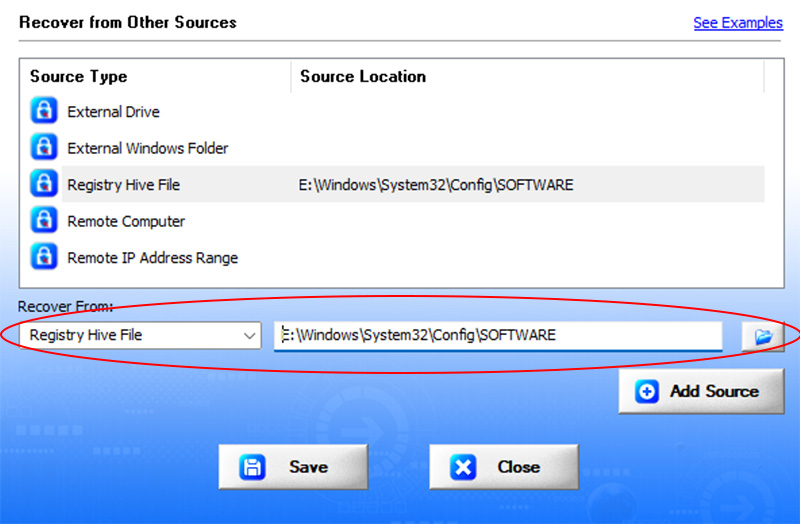This screenshot has width=800, height=524.
Task: Expand the Registry Hive File combo box arrow
Action: [x=249, y=336]
